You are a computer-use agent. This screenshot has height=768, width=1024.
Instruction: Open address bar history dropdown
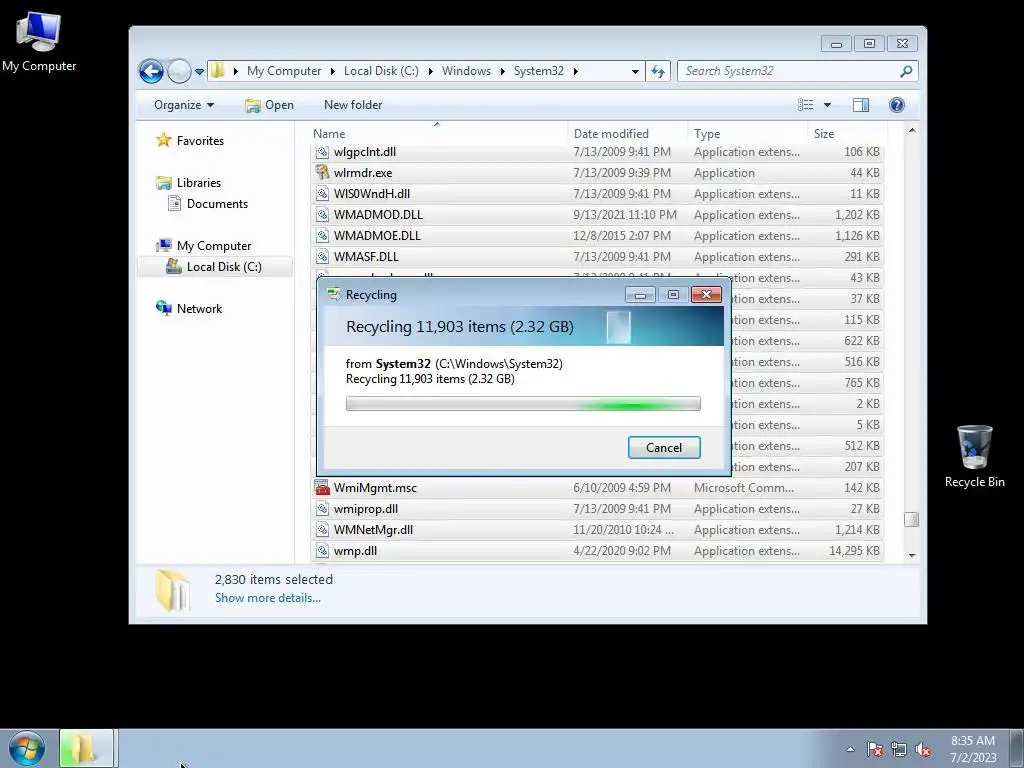click(x=635, y=71)
